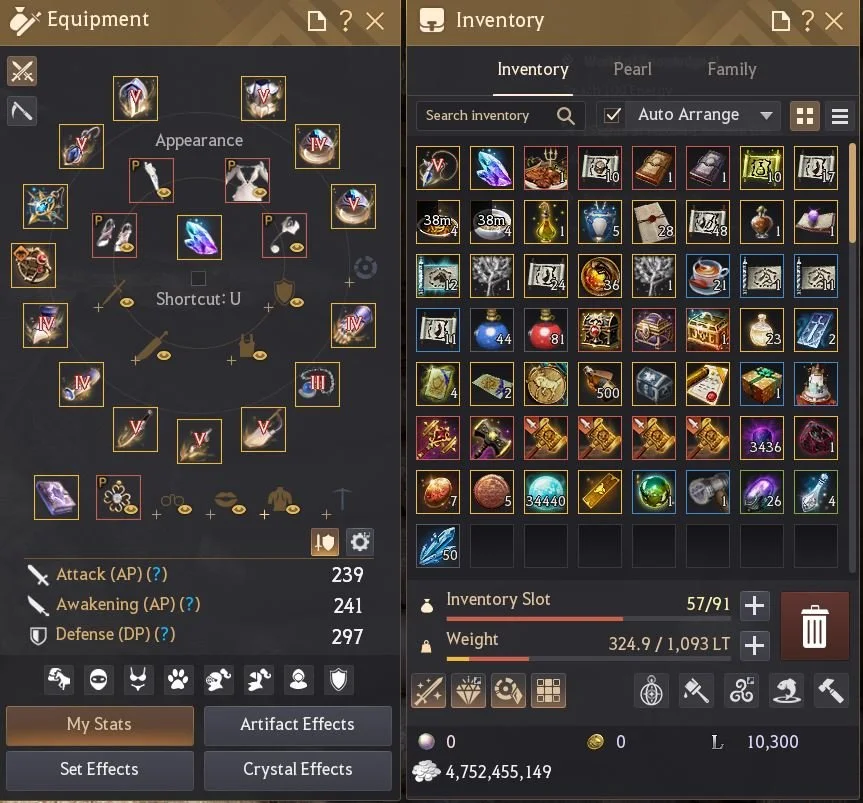Toggle the Auto Arrange checkbox
This screenshot has height=803, width=863.
pyautogui.click(x=612, y=116)
